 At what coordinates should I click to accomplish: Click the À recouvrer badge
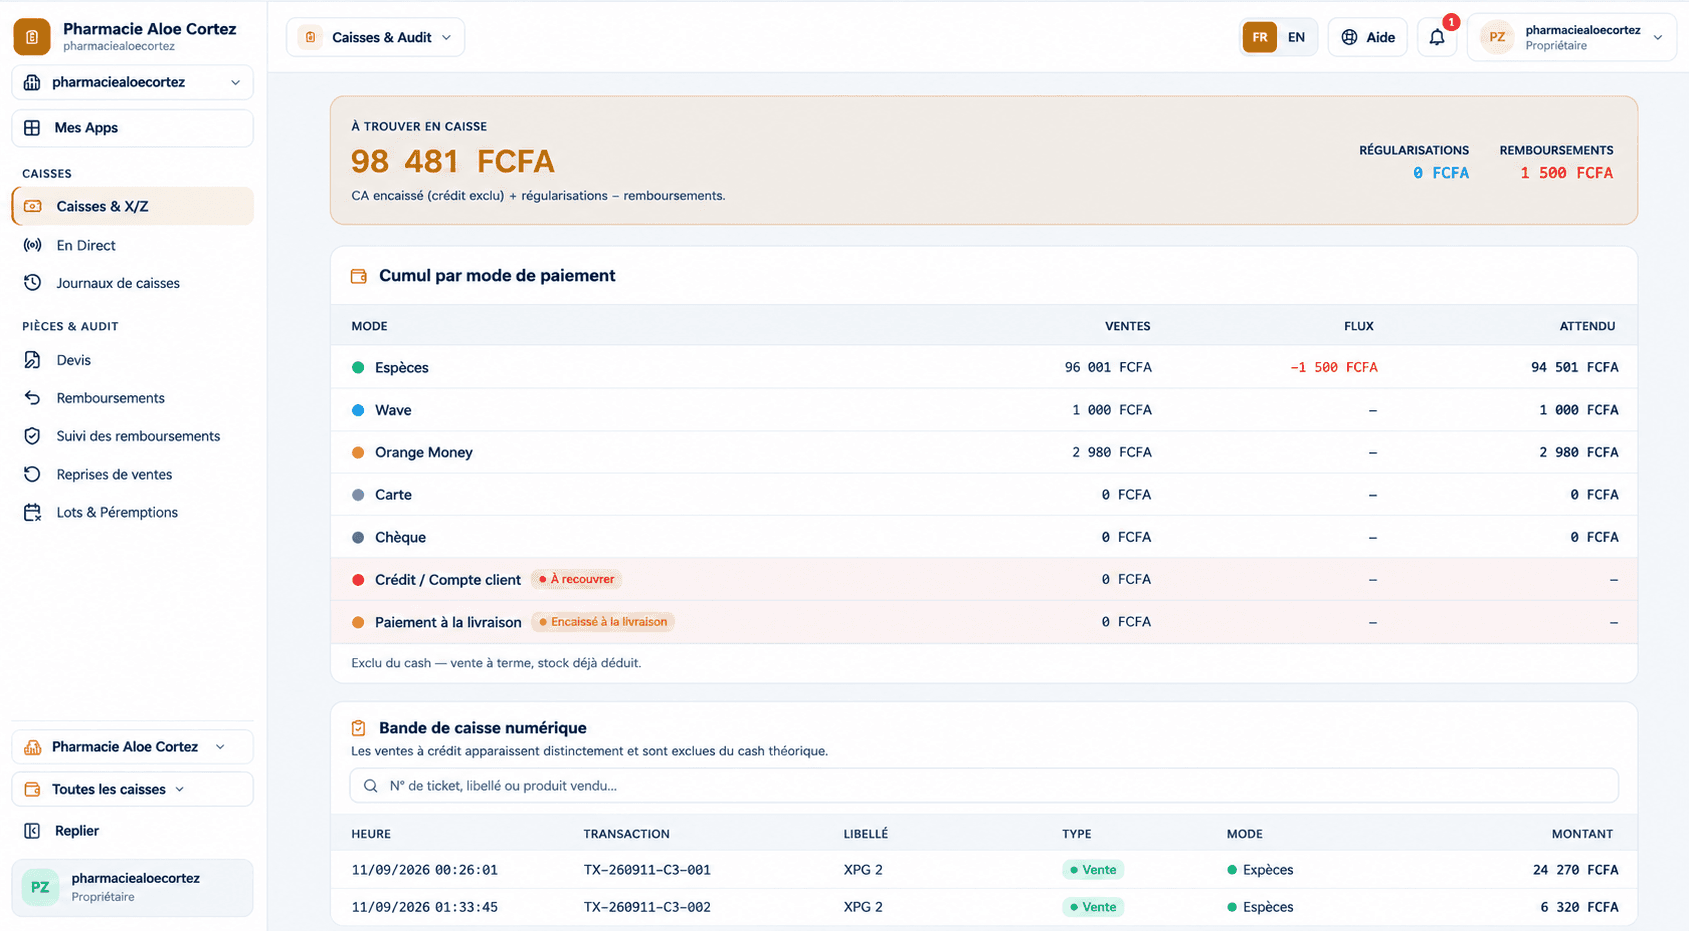(577, 579)
